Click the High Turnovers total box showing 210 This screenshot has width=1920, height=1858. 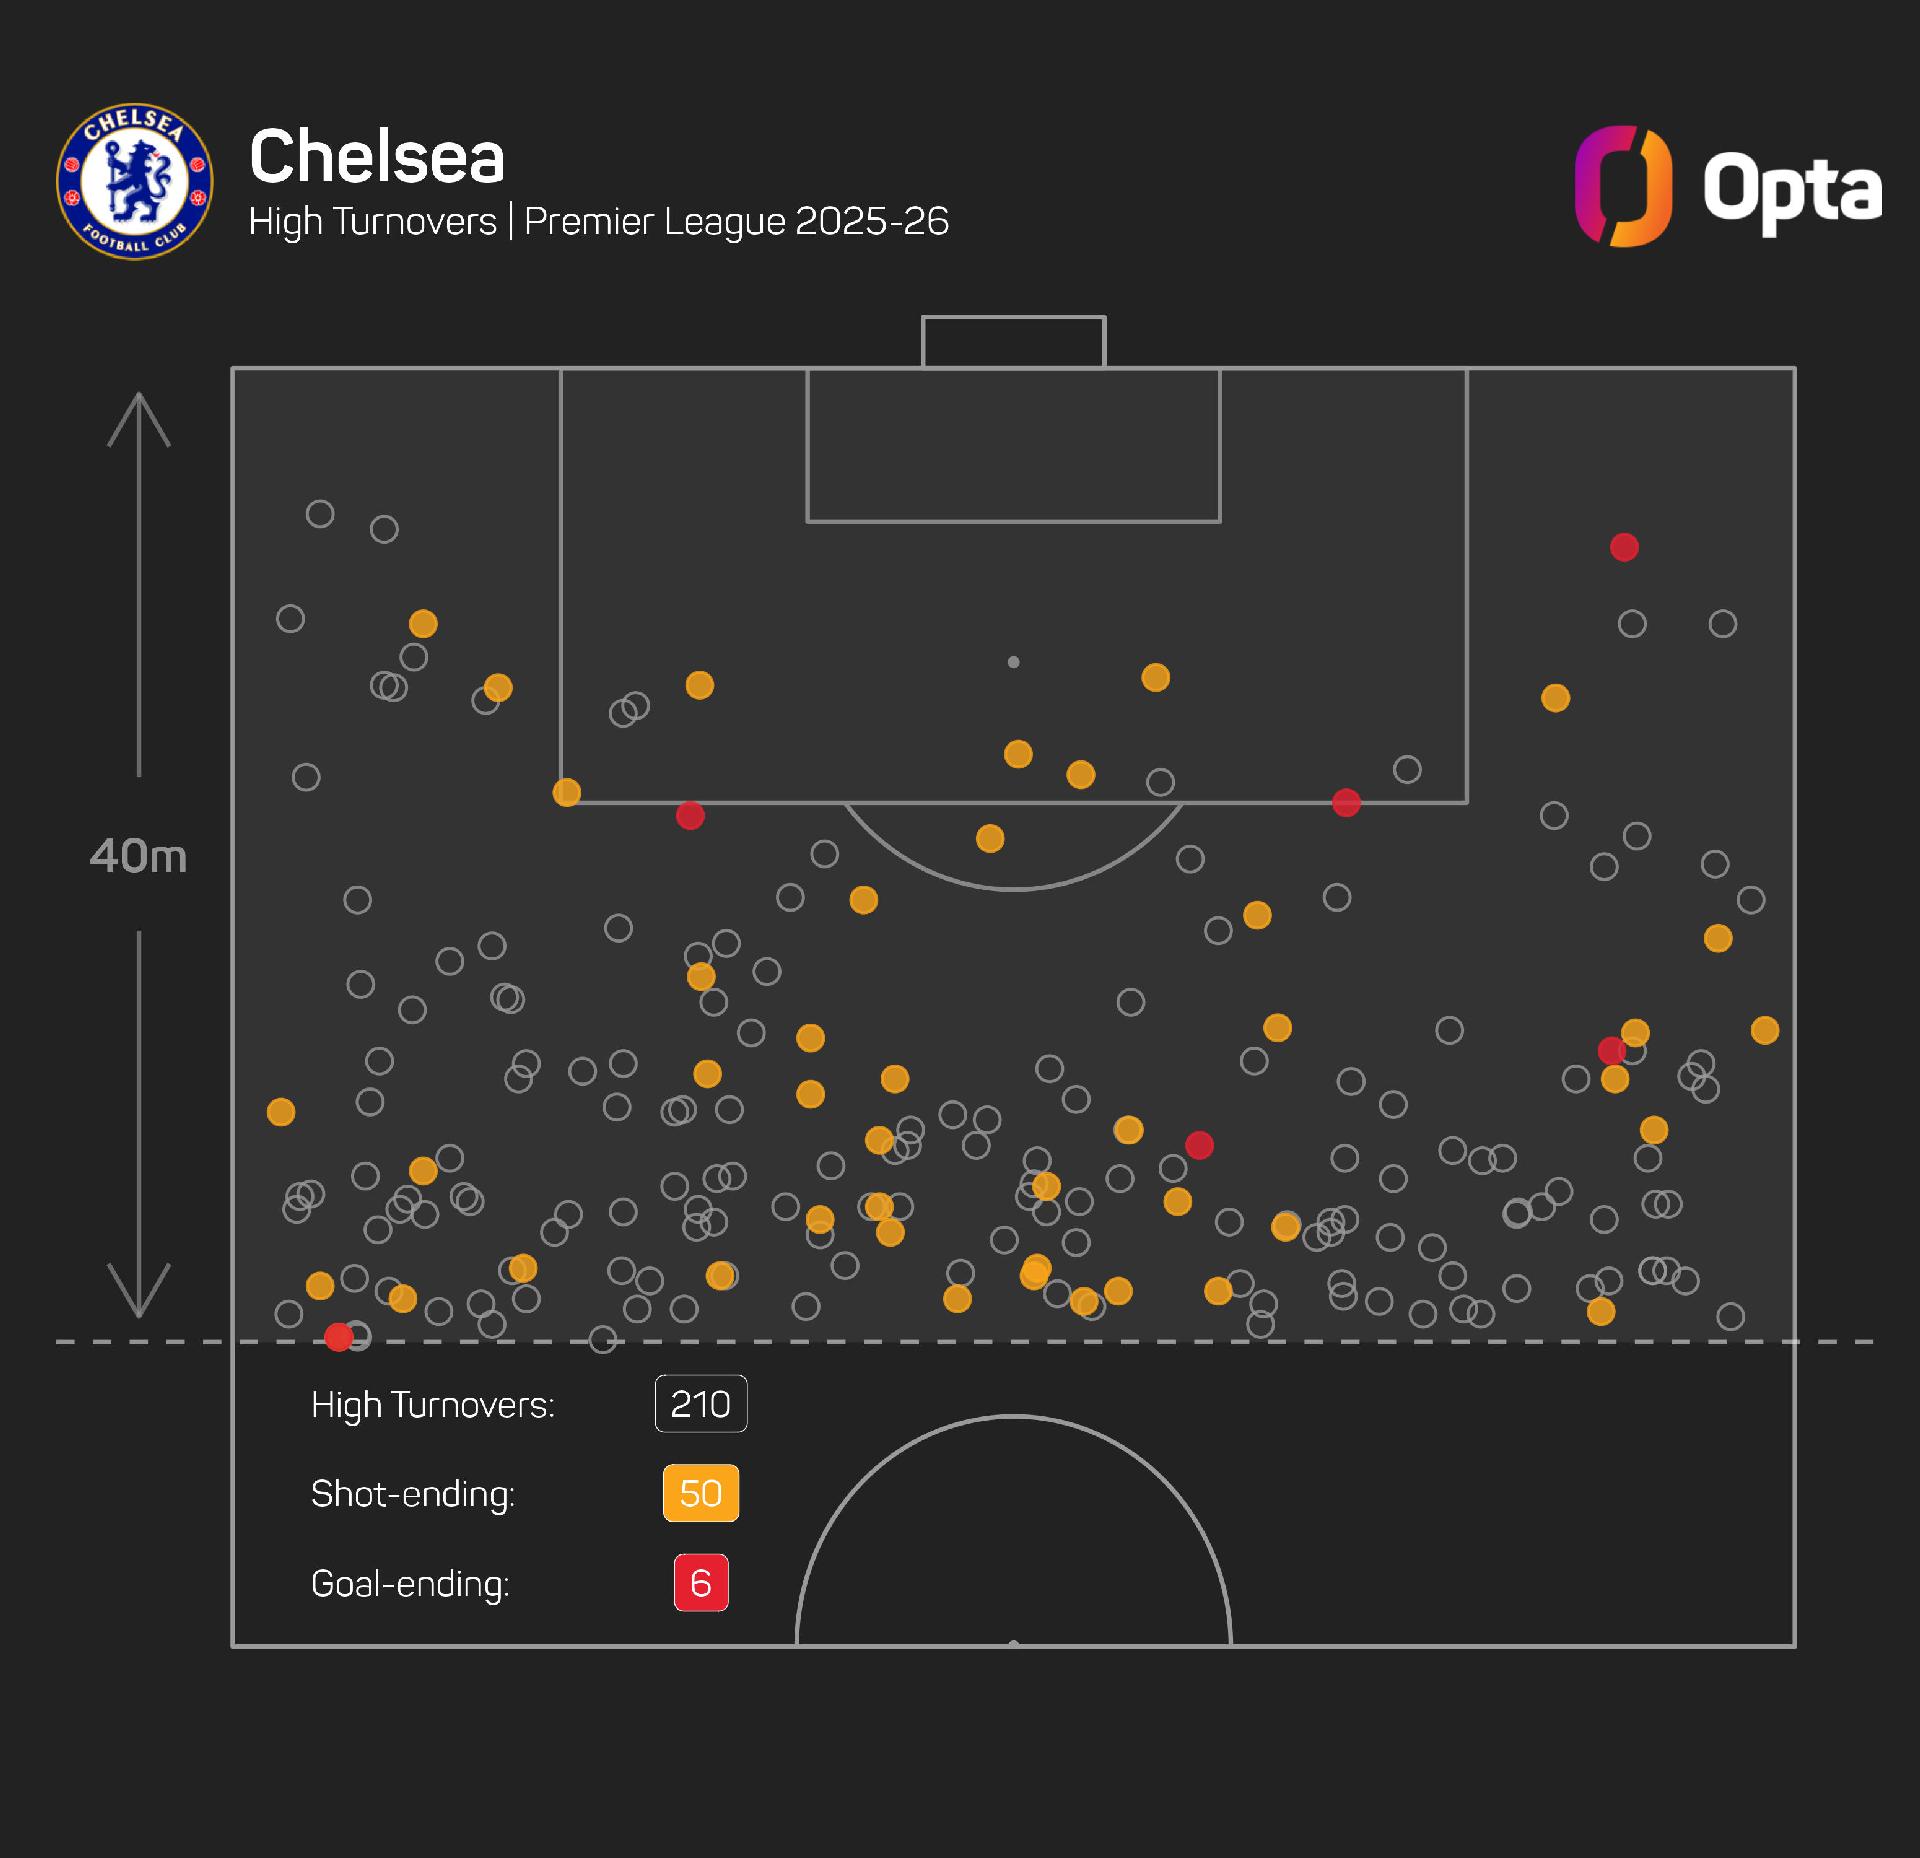click(700, 1404)
